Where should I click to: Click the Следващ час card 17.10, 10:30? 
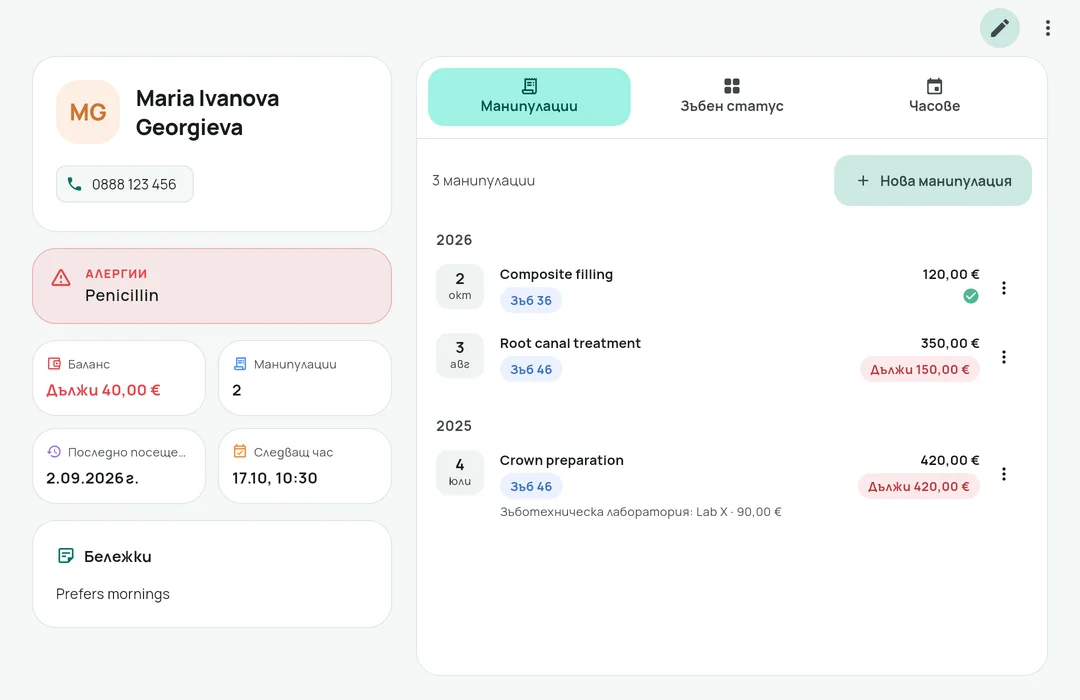(305, 466)
